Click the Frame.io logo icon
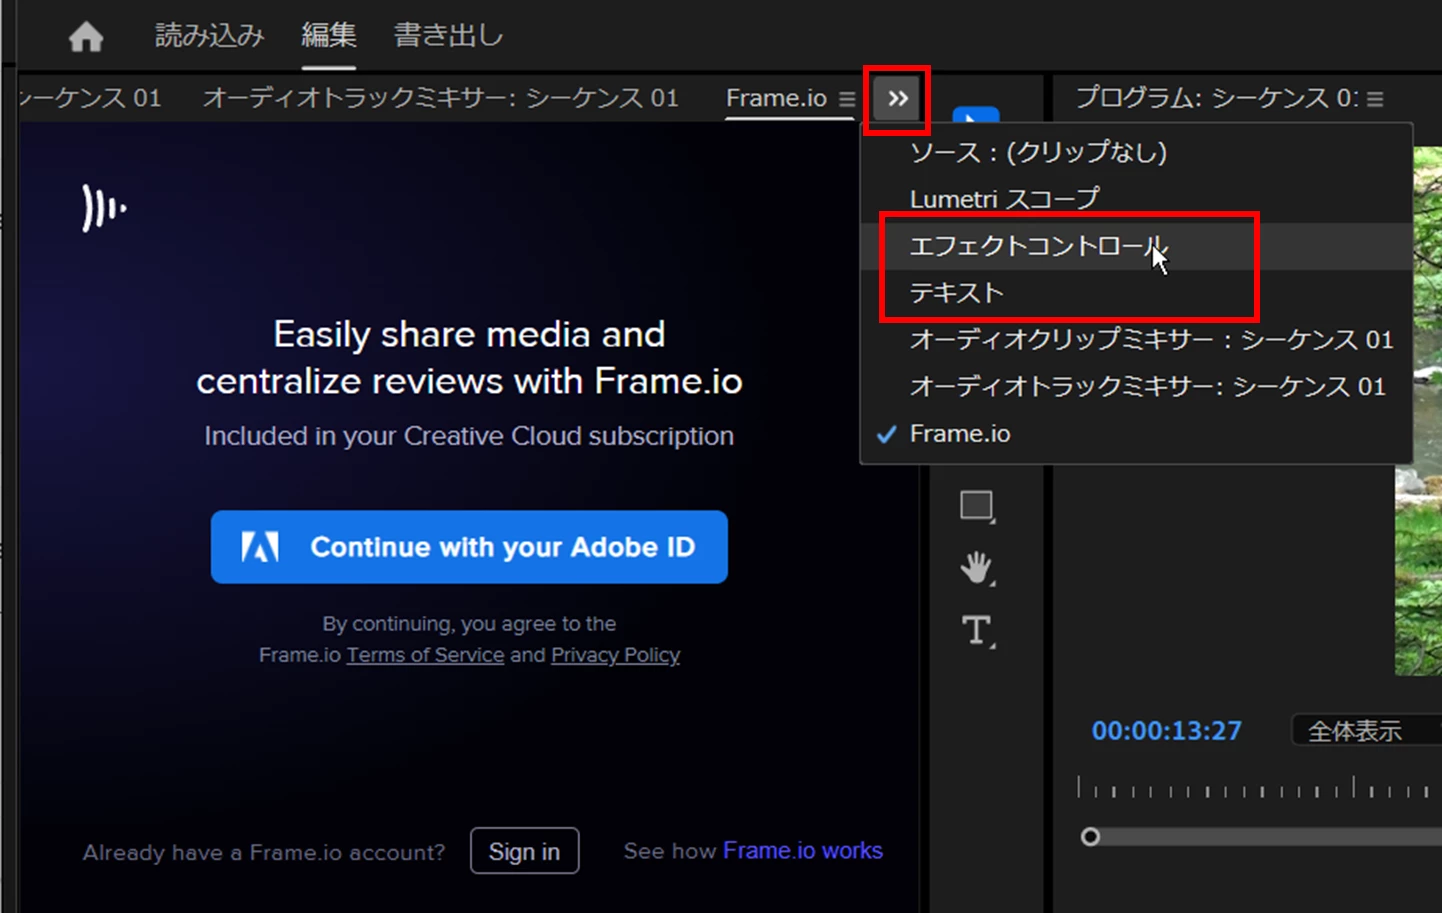The height and width of the screenshot is (913, 1442). coord(104,208)
